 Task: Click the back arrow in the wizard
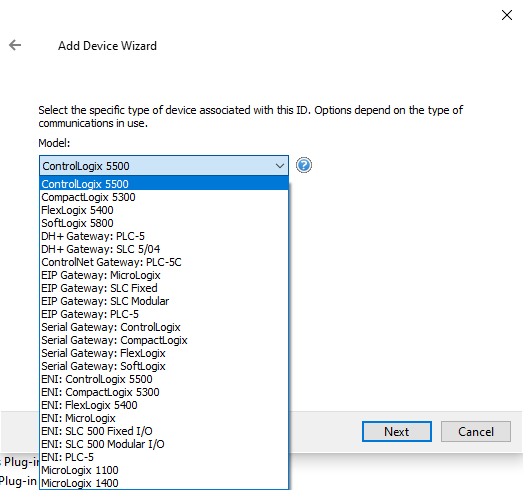pyautogui.click(x=15, y=45)
